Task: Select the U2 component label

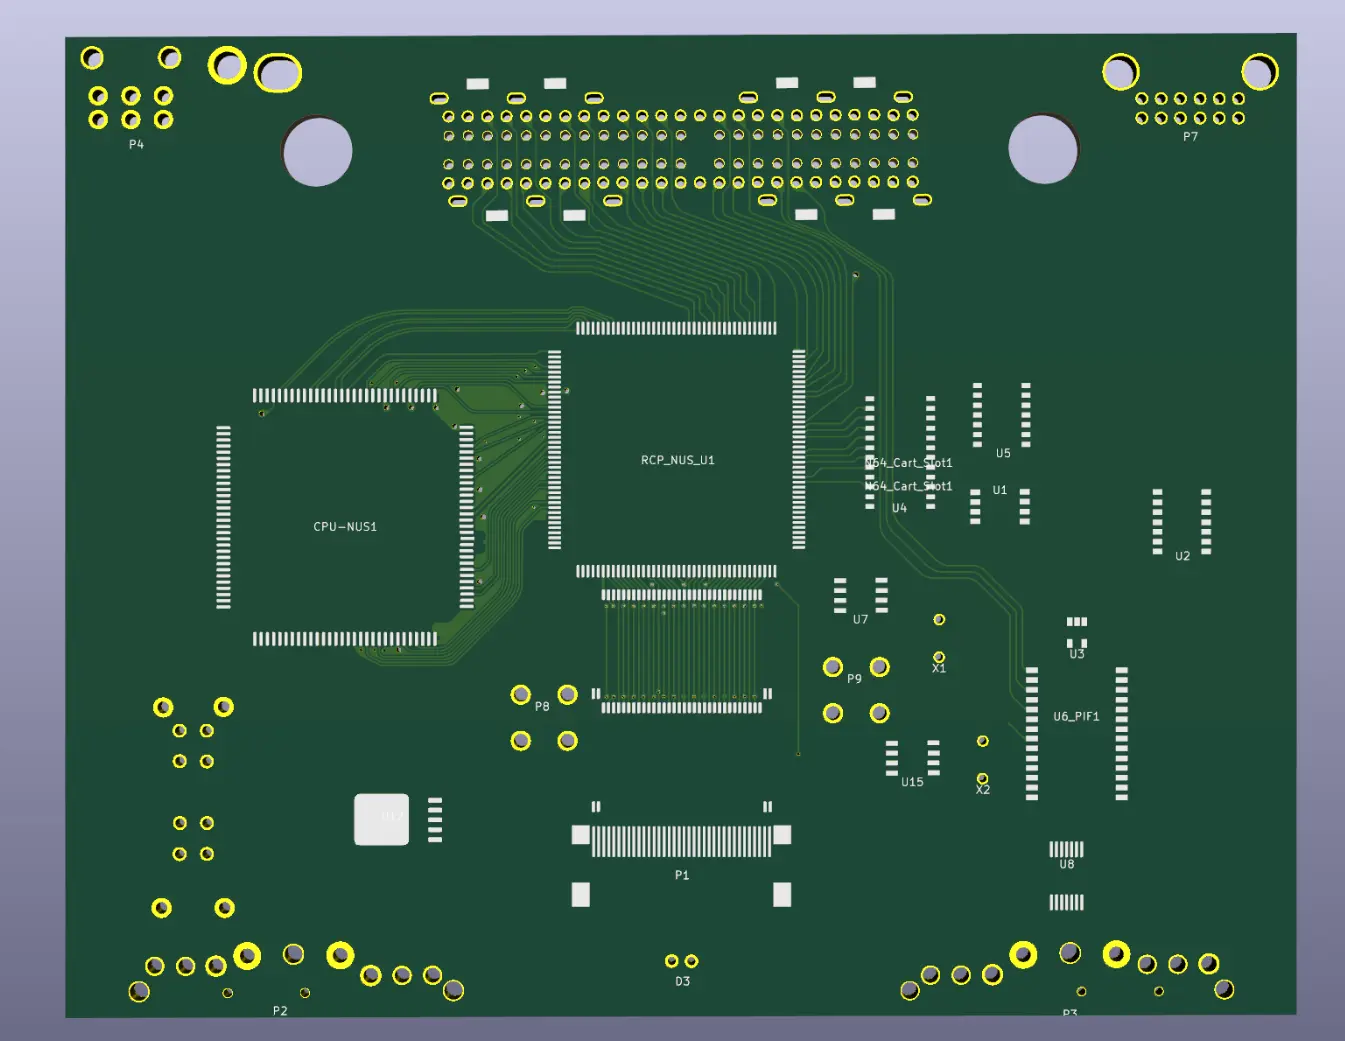Action: 1183,556
